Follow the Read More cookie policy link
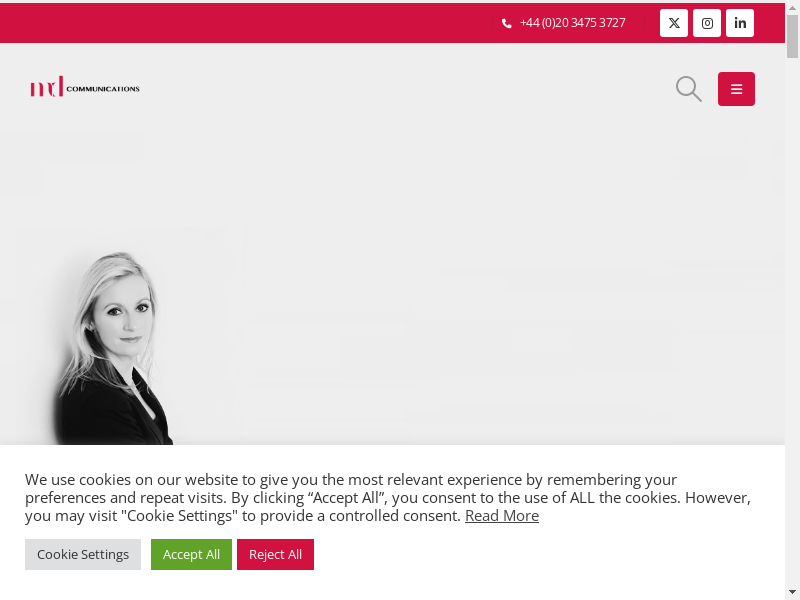This screenshot has height=600, width=800. 502,516
